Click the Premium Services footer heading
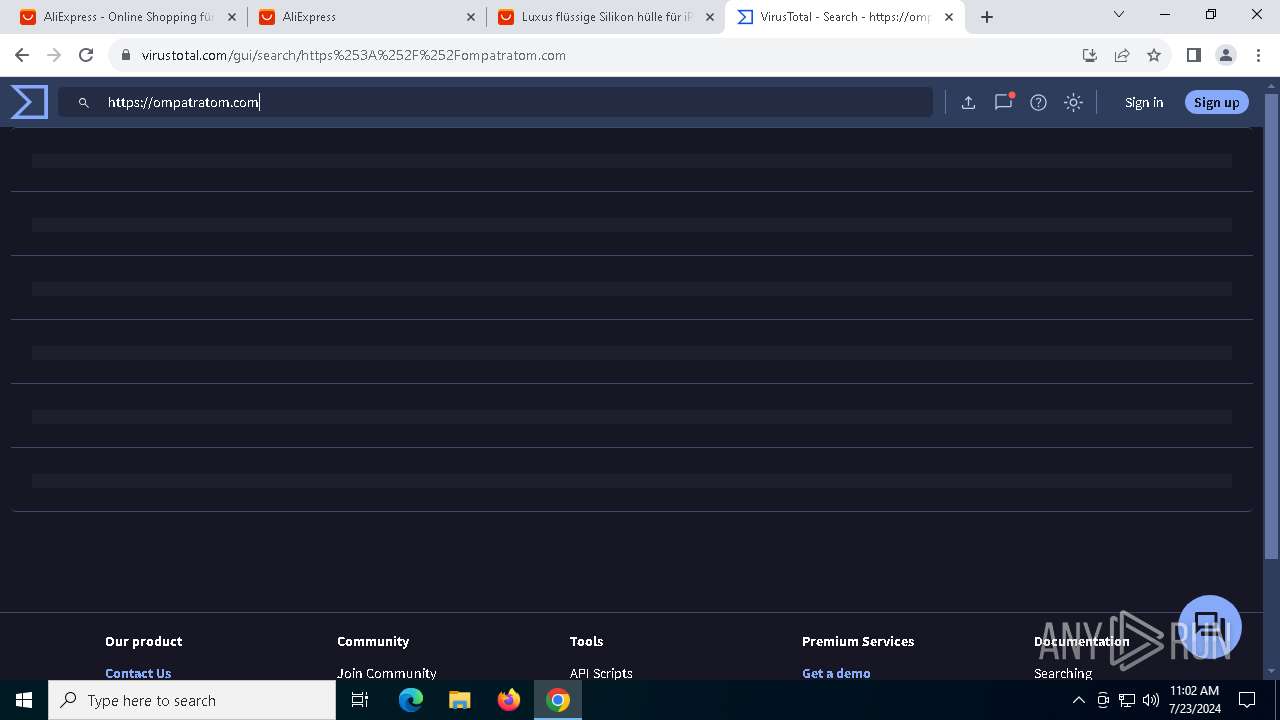This screenshot has width=1280, height=720. [858, 641]
